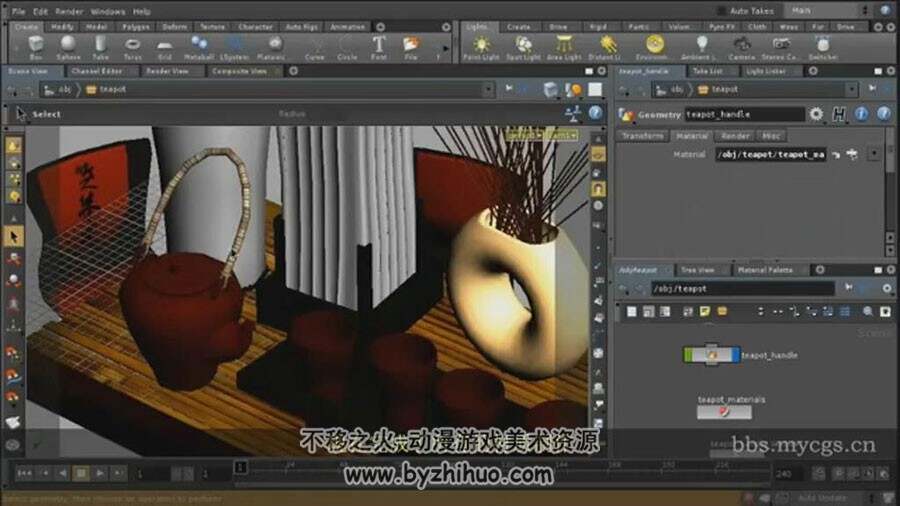900x506 pixels.
Task: Click the Play backward button
Action: point(63,473)
